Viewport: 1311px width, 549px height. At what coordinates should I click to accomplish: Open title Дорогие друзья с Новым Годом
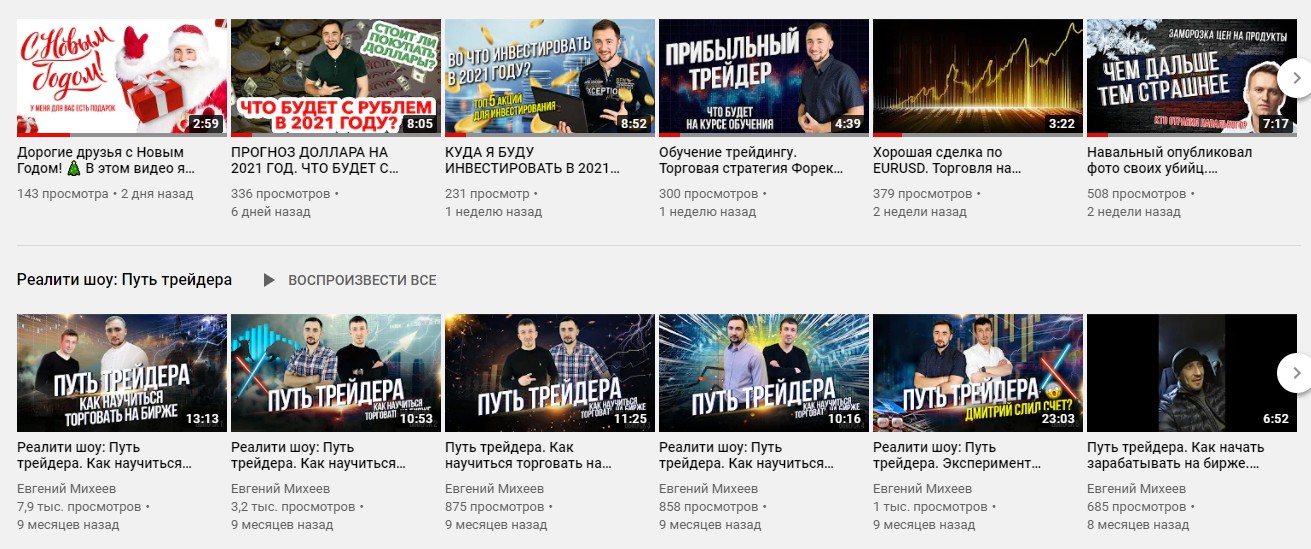tap(108, 161)
